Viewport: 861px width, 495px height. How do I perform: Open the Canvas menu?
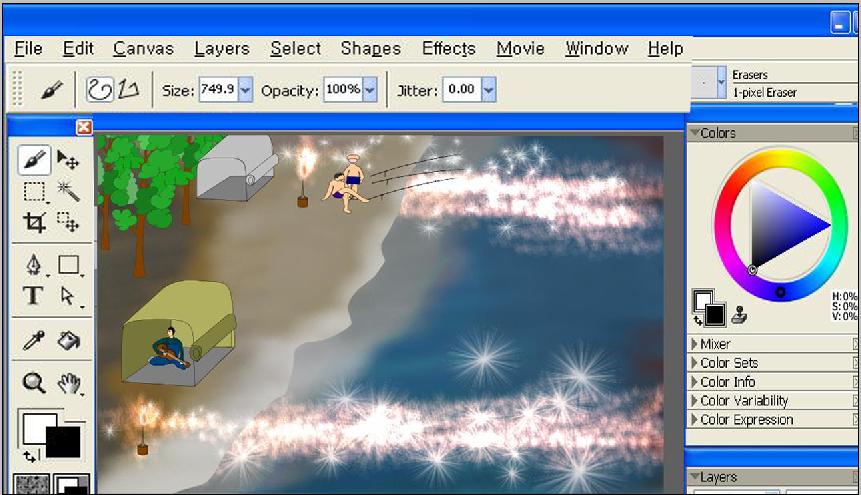(143, 49)
